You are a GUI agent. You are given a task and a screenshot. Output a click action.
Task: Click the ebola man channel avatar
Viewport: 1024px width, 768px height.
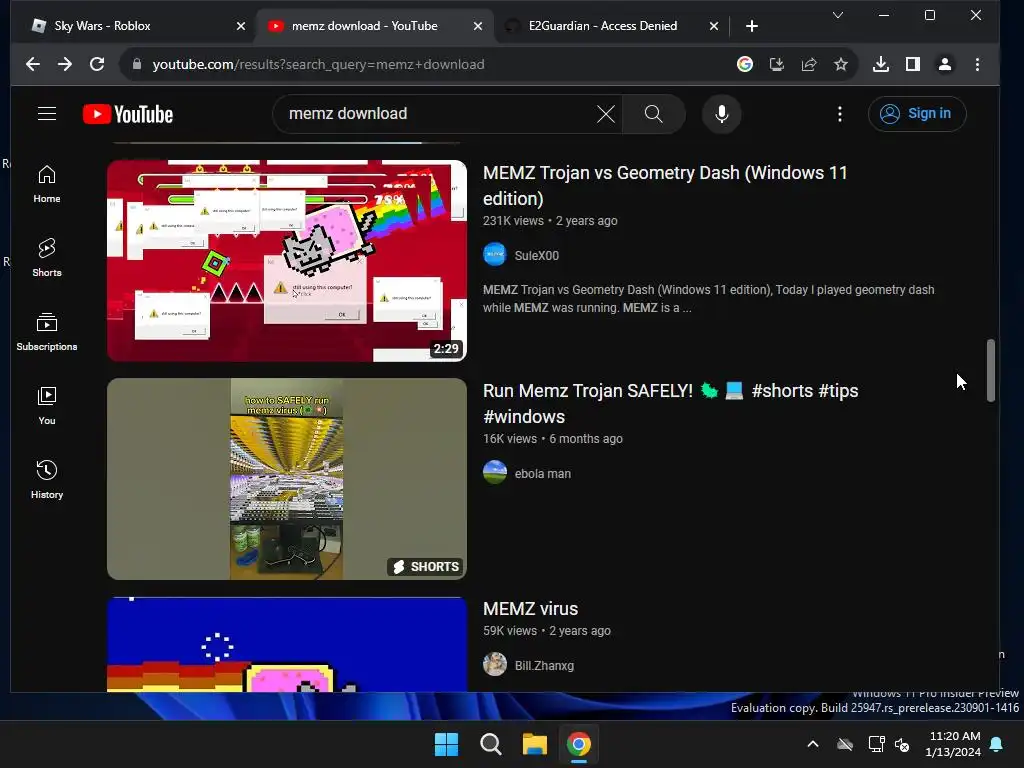point(494,472)
